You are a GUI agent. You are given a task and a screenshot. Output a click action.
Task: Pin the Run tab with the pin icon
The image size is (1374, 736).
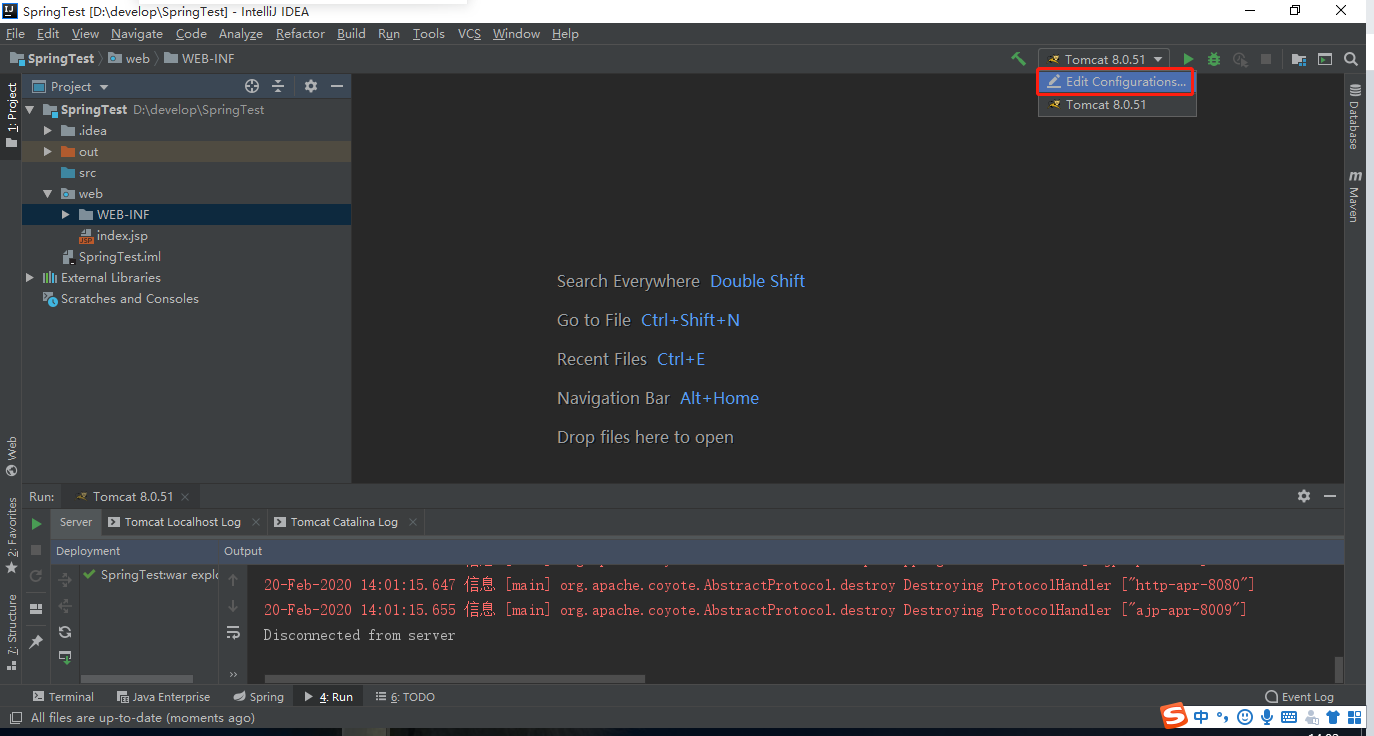click(36, 641)
